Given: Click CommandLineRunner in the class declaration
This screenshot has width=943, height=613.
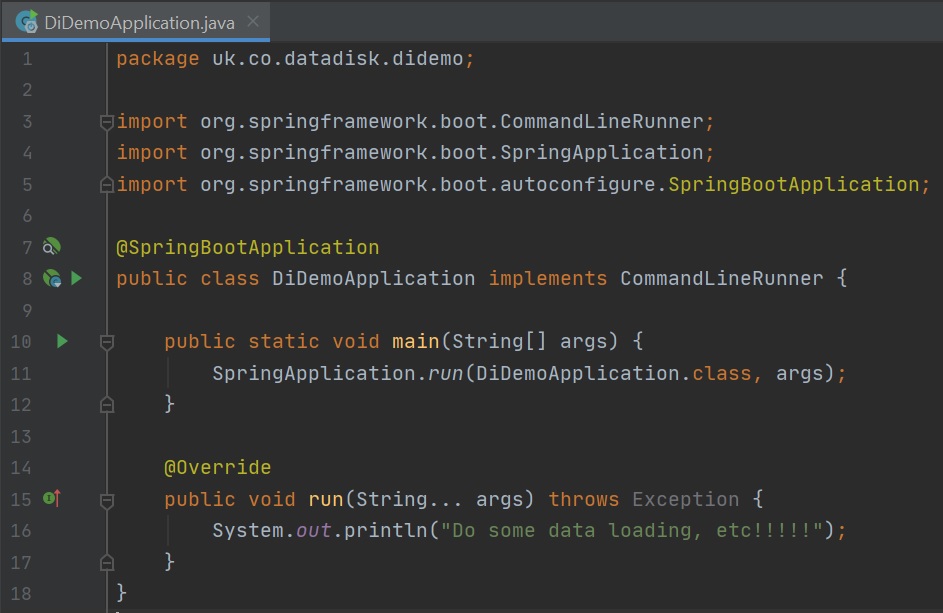Looking at the screenshot, I should click(721, 279).
